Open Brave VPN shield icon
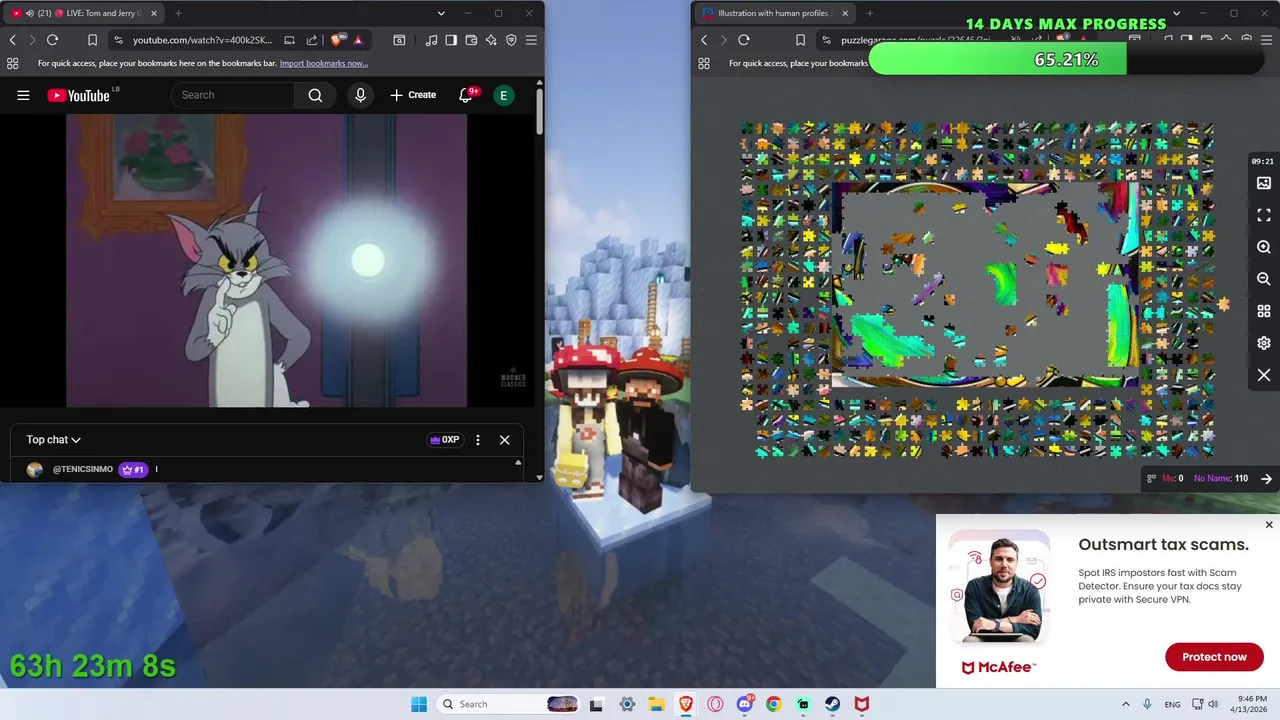 (x=511, y=40)
